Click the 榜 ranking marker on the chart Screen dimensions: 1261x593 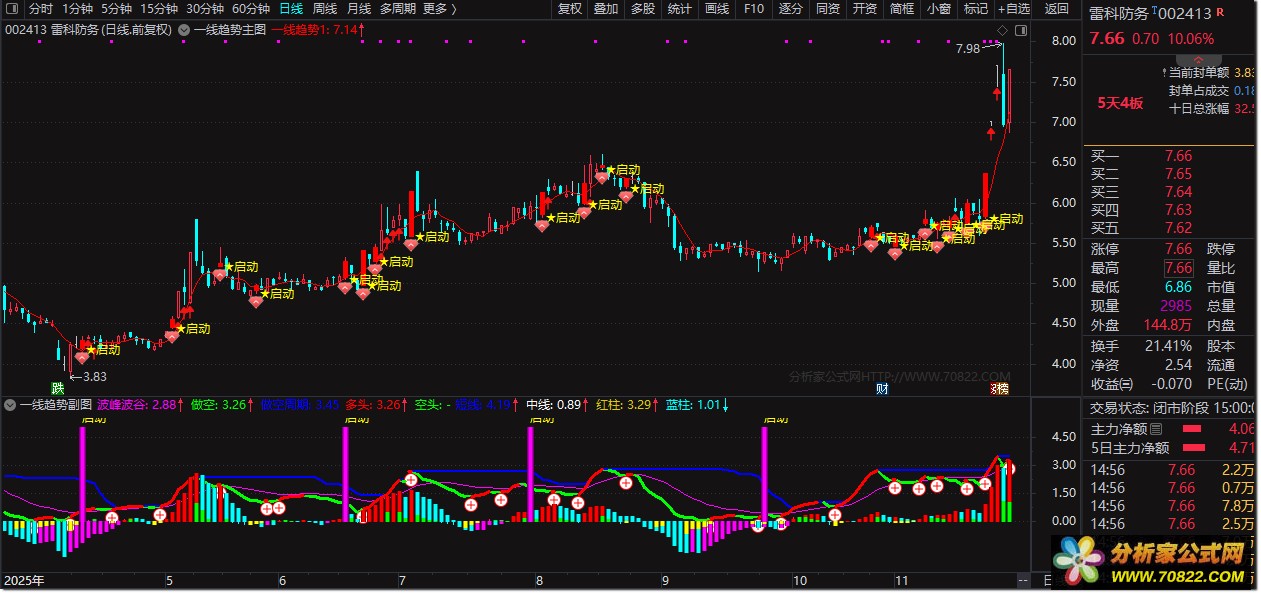(999, 388)
